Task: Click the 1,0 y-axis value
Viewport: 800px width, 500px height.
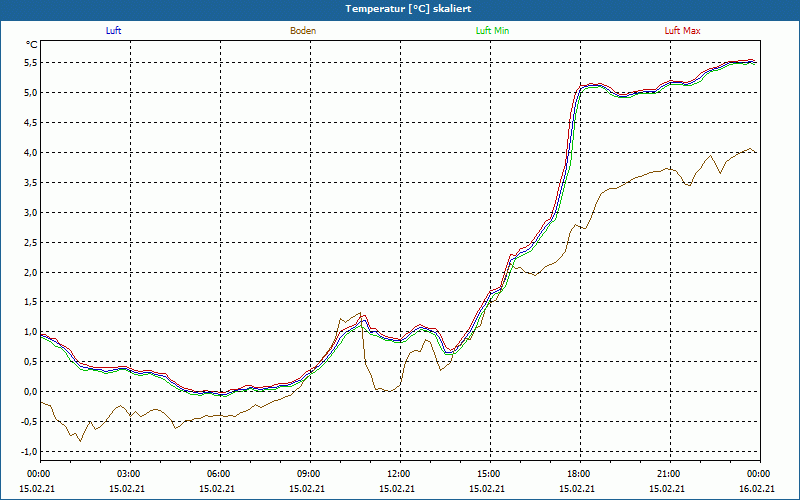Action: 31,332
